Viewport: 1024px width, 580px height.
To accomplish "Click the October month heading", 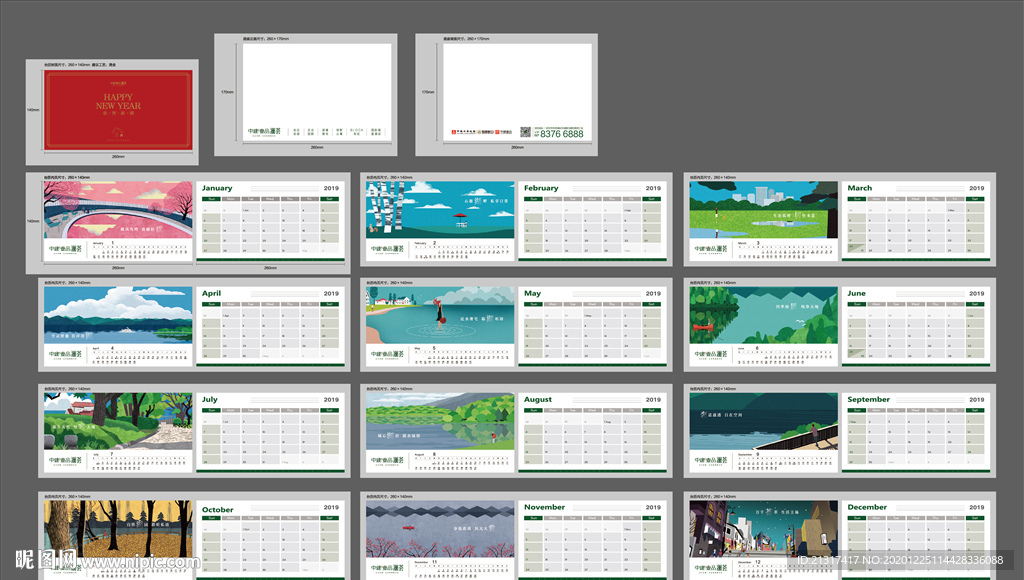I will (217, 510).
